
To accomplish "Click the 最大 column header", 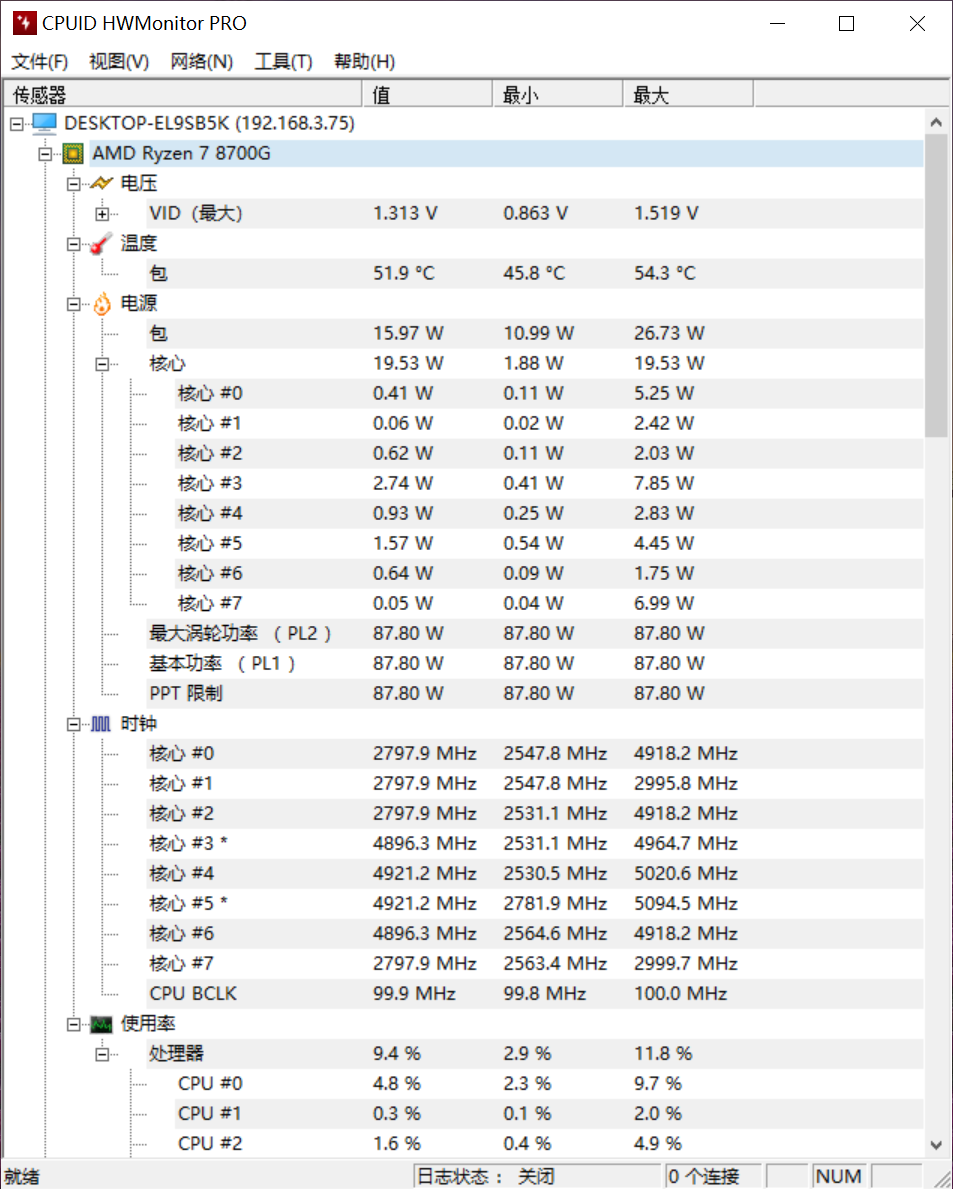I will [688, 95].
